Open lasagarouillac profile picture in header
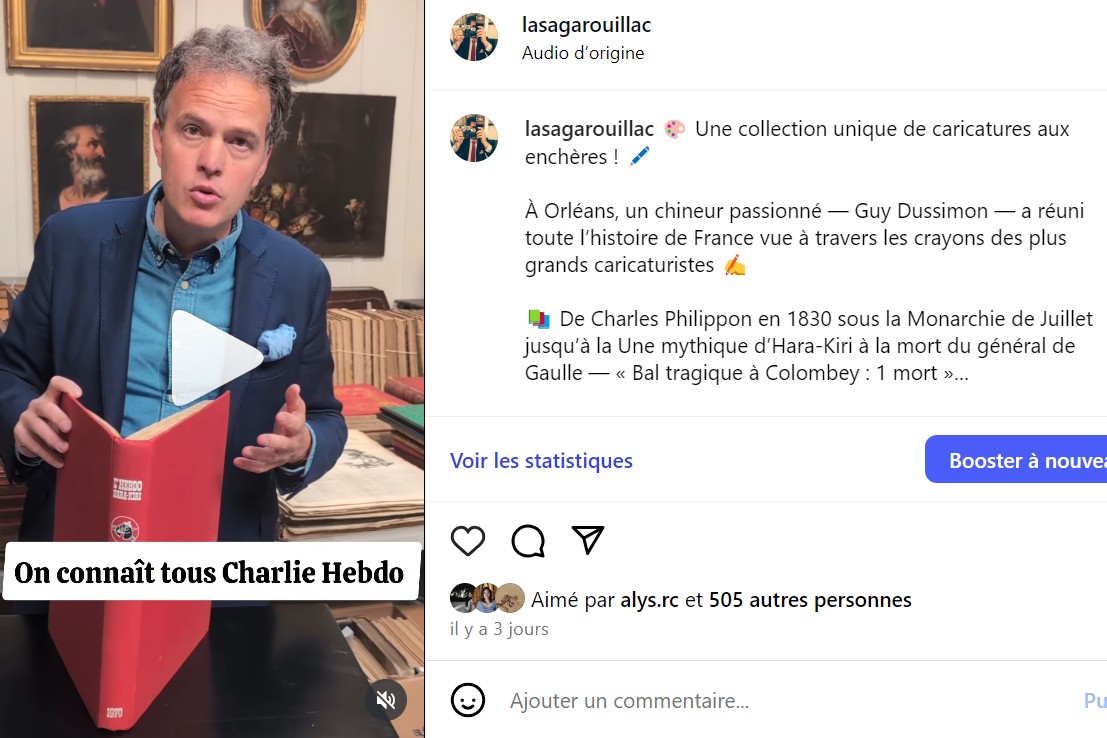The height and width of the screenshot is (738, 1107). (474, 37)
